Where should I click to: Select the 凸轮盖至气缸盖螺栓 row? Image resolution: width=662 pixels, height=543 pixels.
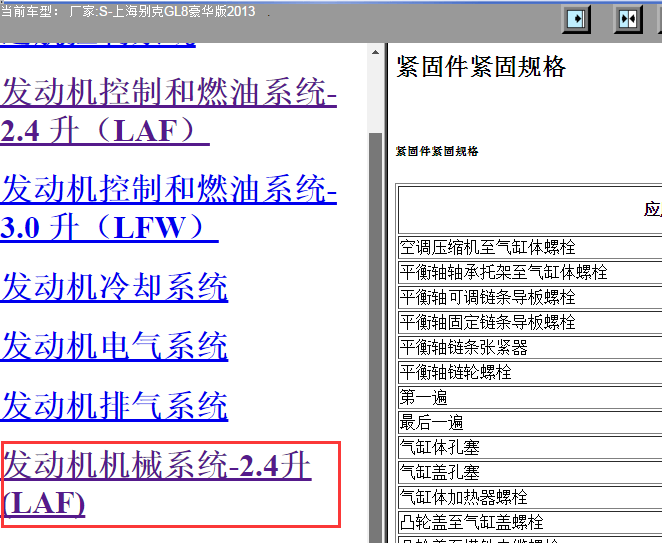point(530,522)
